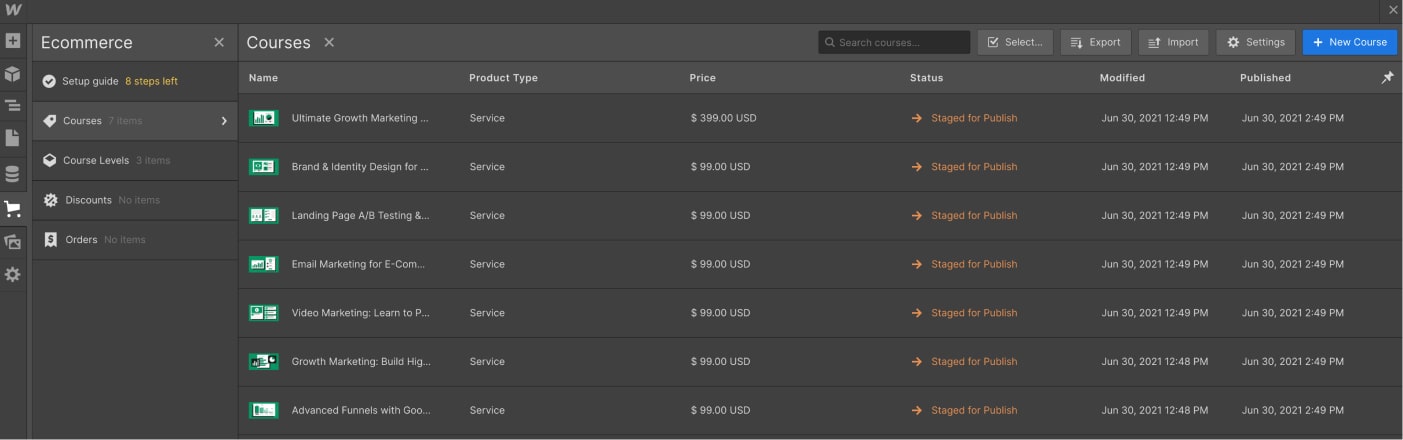Sort by Modified column header
The height and width of the screenshot is (440, 1403).
[1122, 78]
